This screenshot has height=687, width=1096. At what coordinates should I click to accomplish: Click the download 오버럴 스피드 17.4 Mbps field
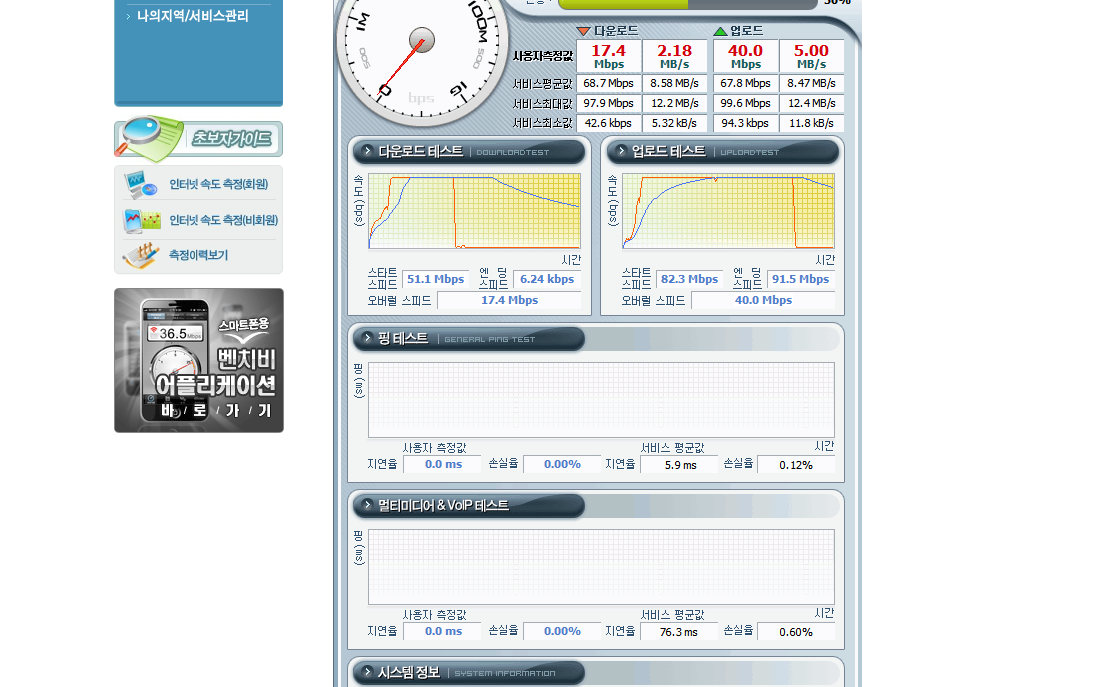[x=509, y=300]
